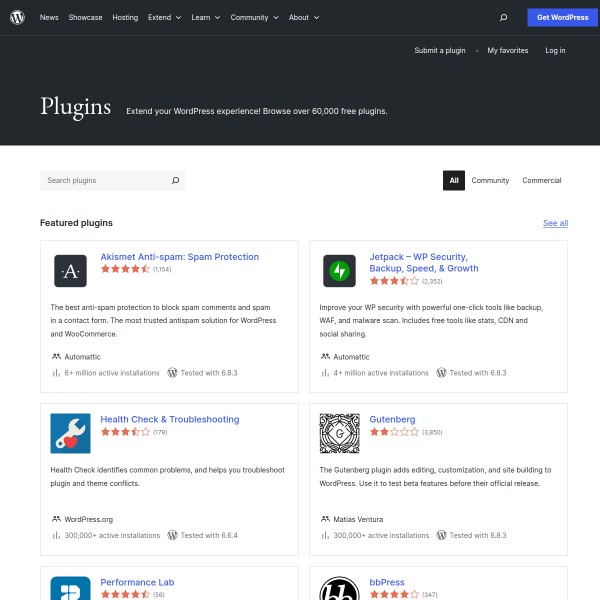Click the WordPress logo in header

[x=17, y=17]
